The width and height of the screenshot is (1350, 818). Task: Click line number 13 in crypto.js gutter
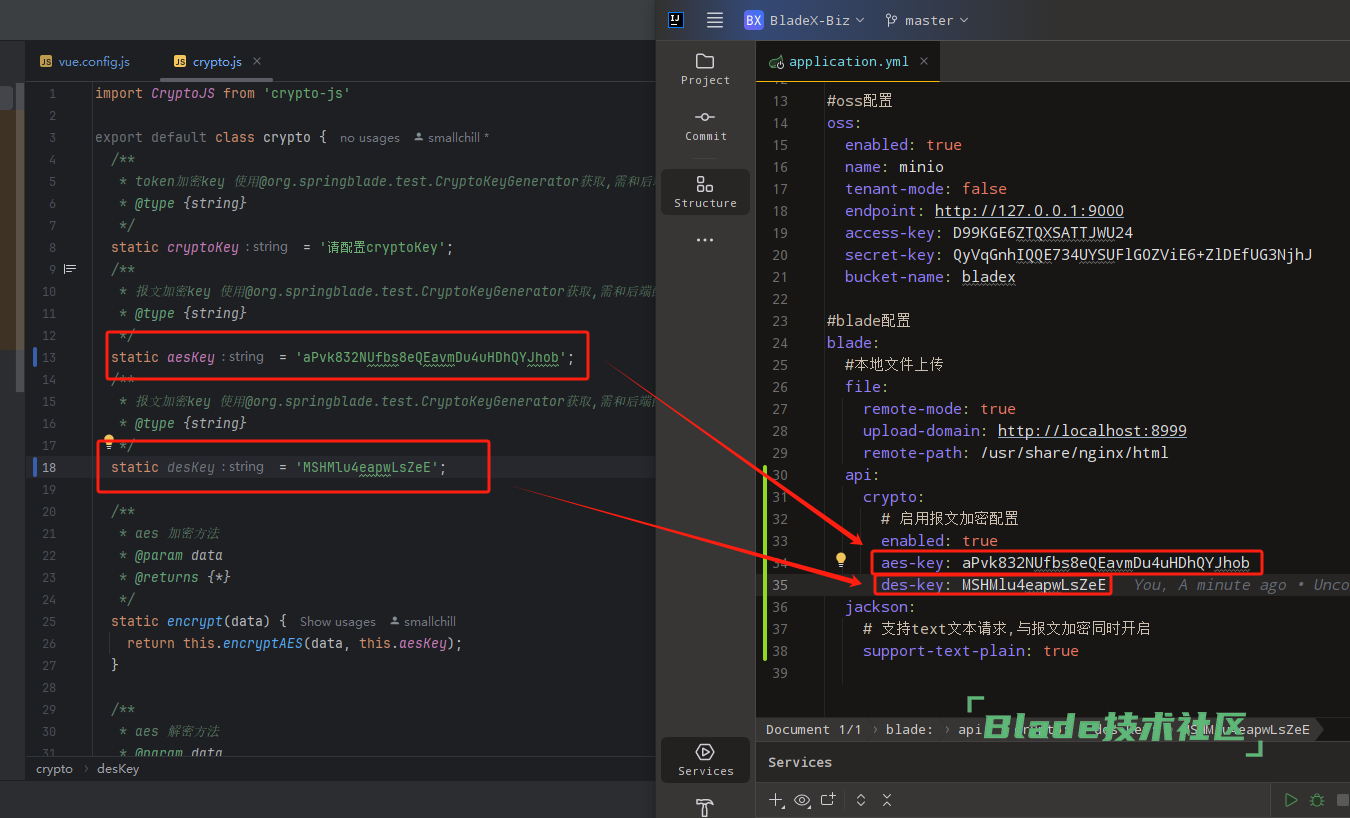click(49, 357)
